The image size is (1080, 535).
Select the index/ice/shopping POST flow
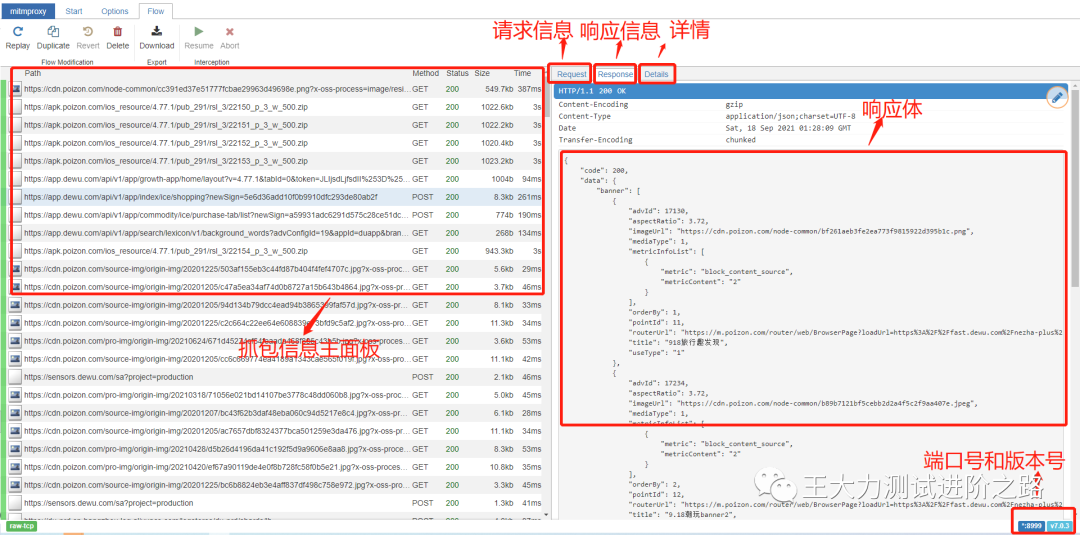tap(276, 197)
